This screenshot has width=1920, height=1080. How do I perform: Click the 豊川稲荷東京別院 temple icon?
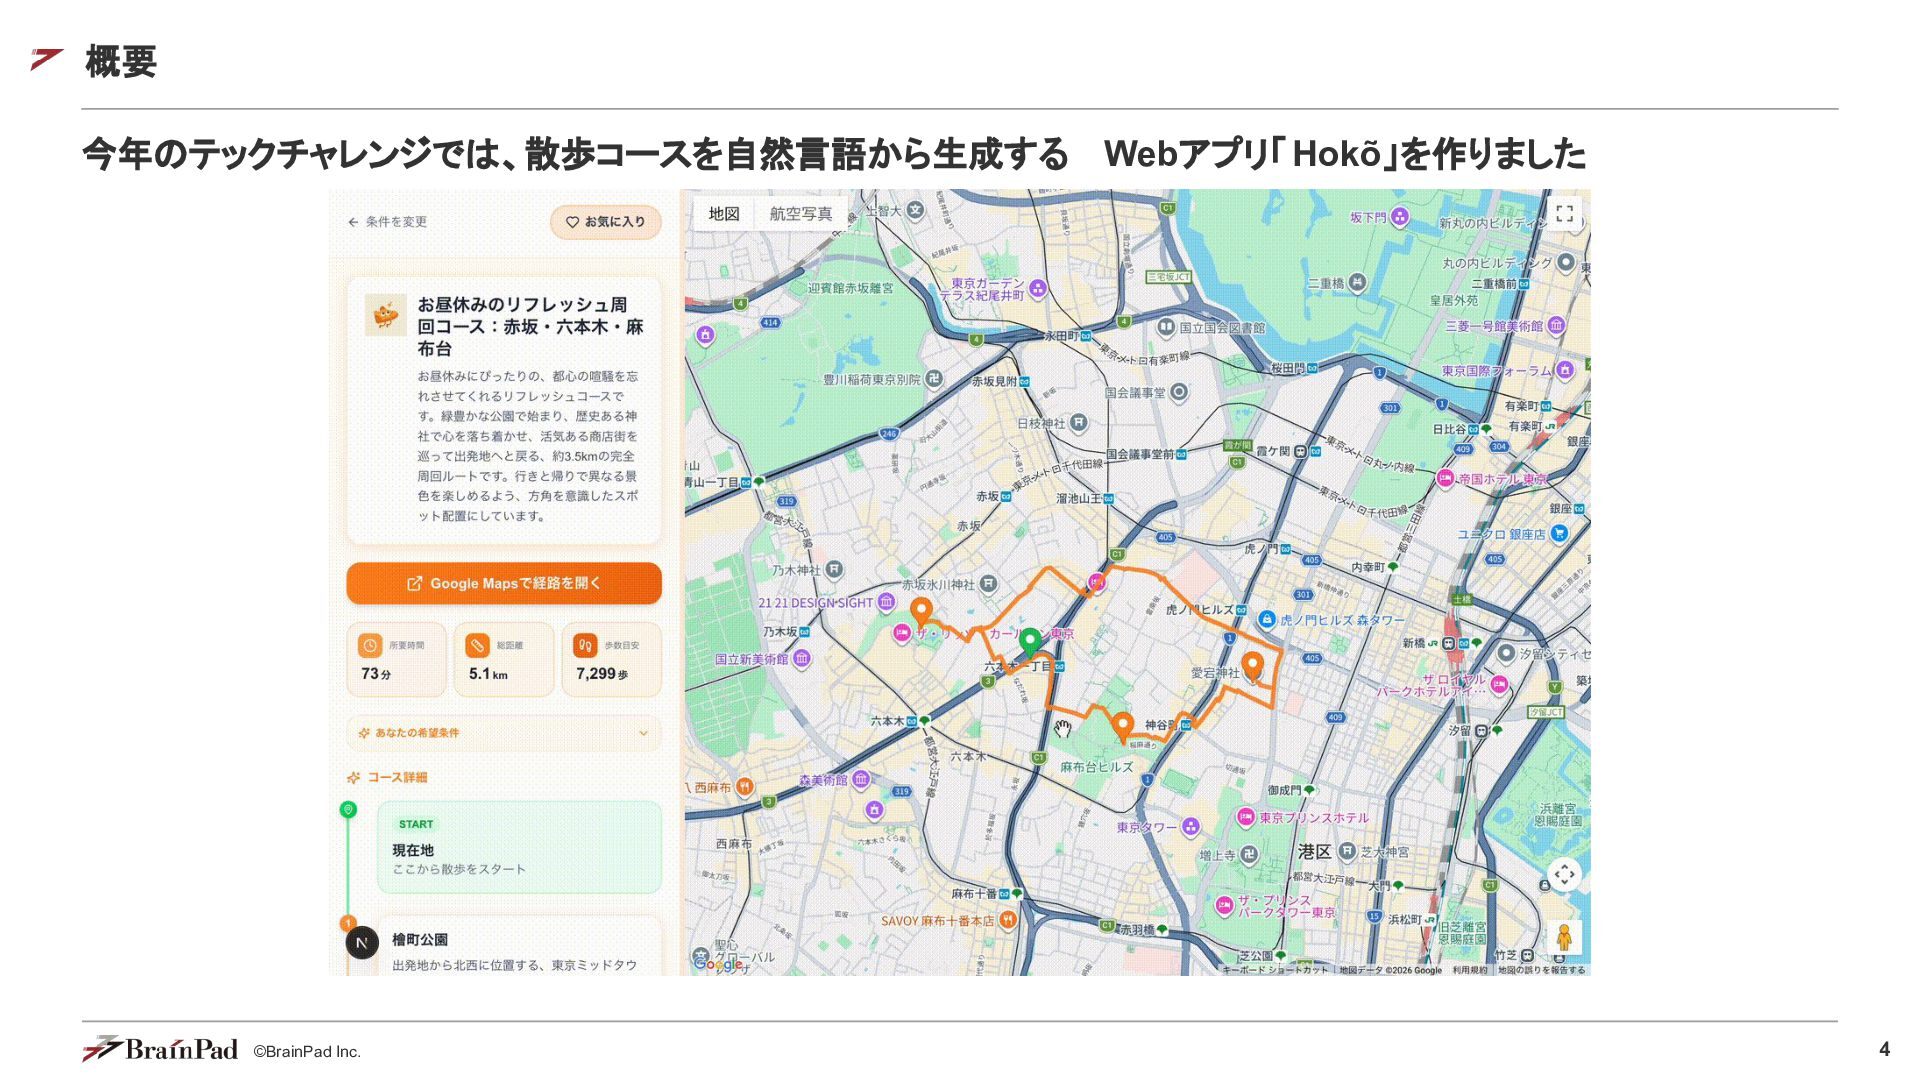click(934, 379)
